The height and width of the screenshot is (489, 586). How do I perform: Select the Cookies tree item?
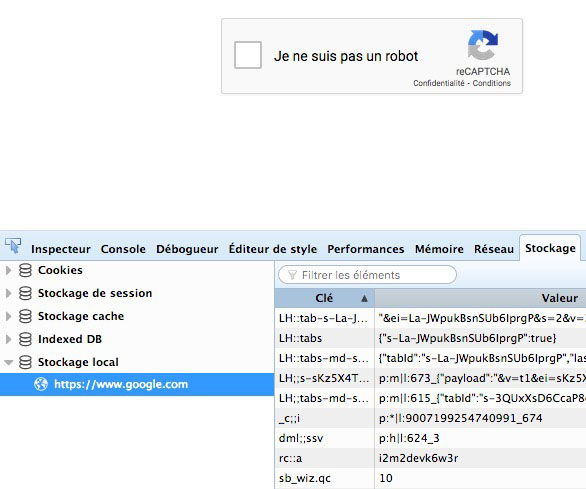pyautogui.click(x=60, y=270)
